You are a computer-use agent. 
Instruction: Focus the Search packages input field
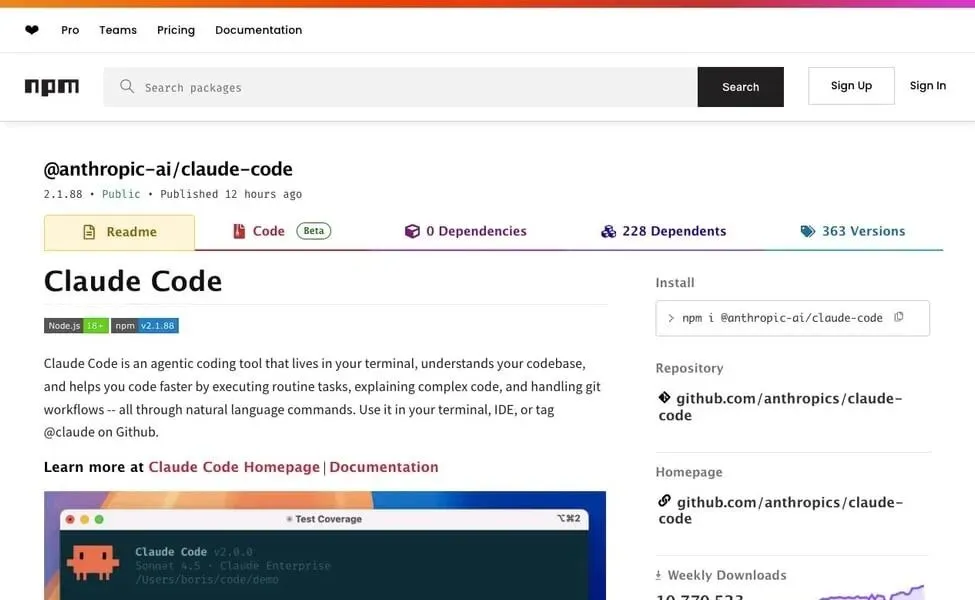[400, 87]
